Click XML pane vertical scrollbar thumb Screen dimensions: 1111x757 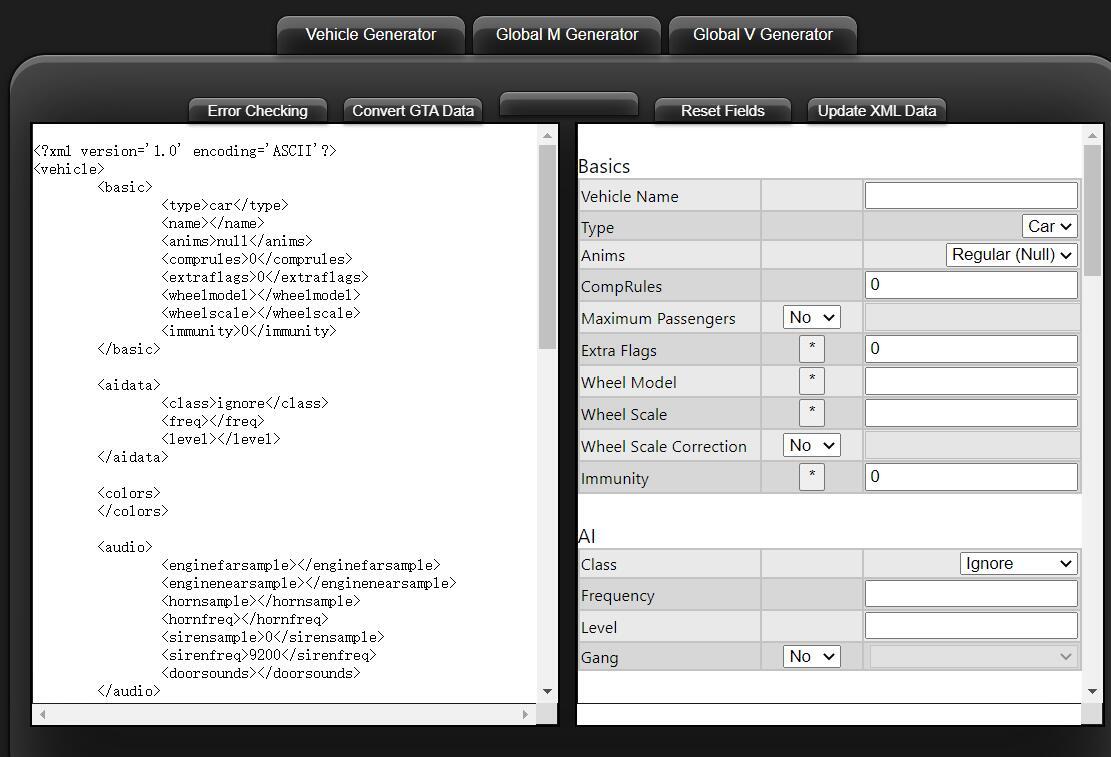[547, 247]
